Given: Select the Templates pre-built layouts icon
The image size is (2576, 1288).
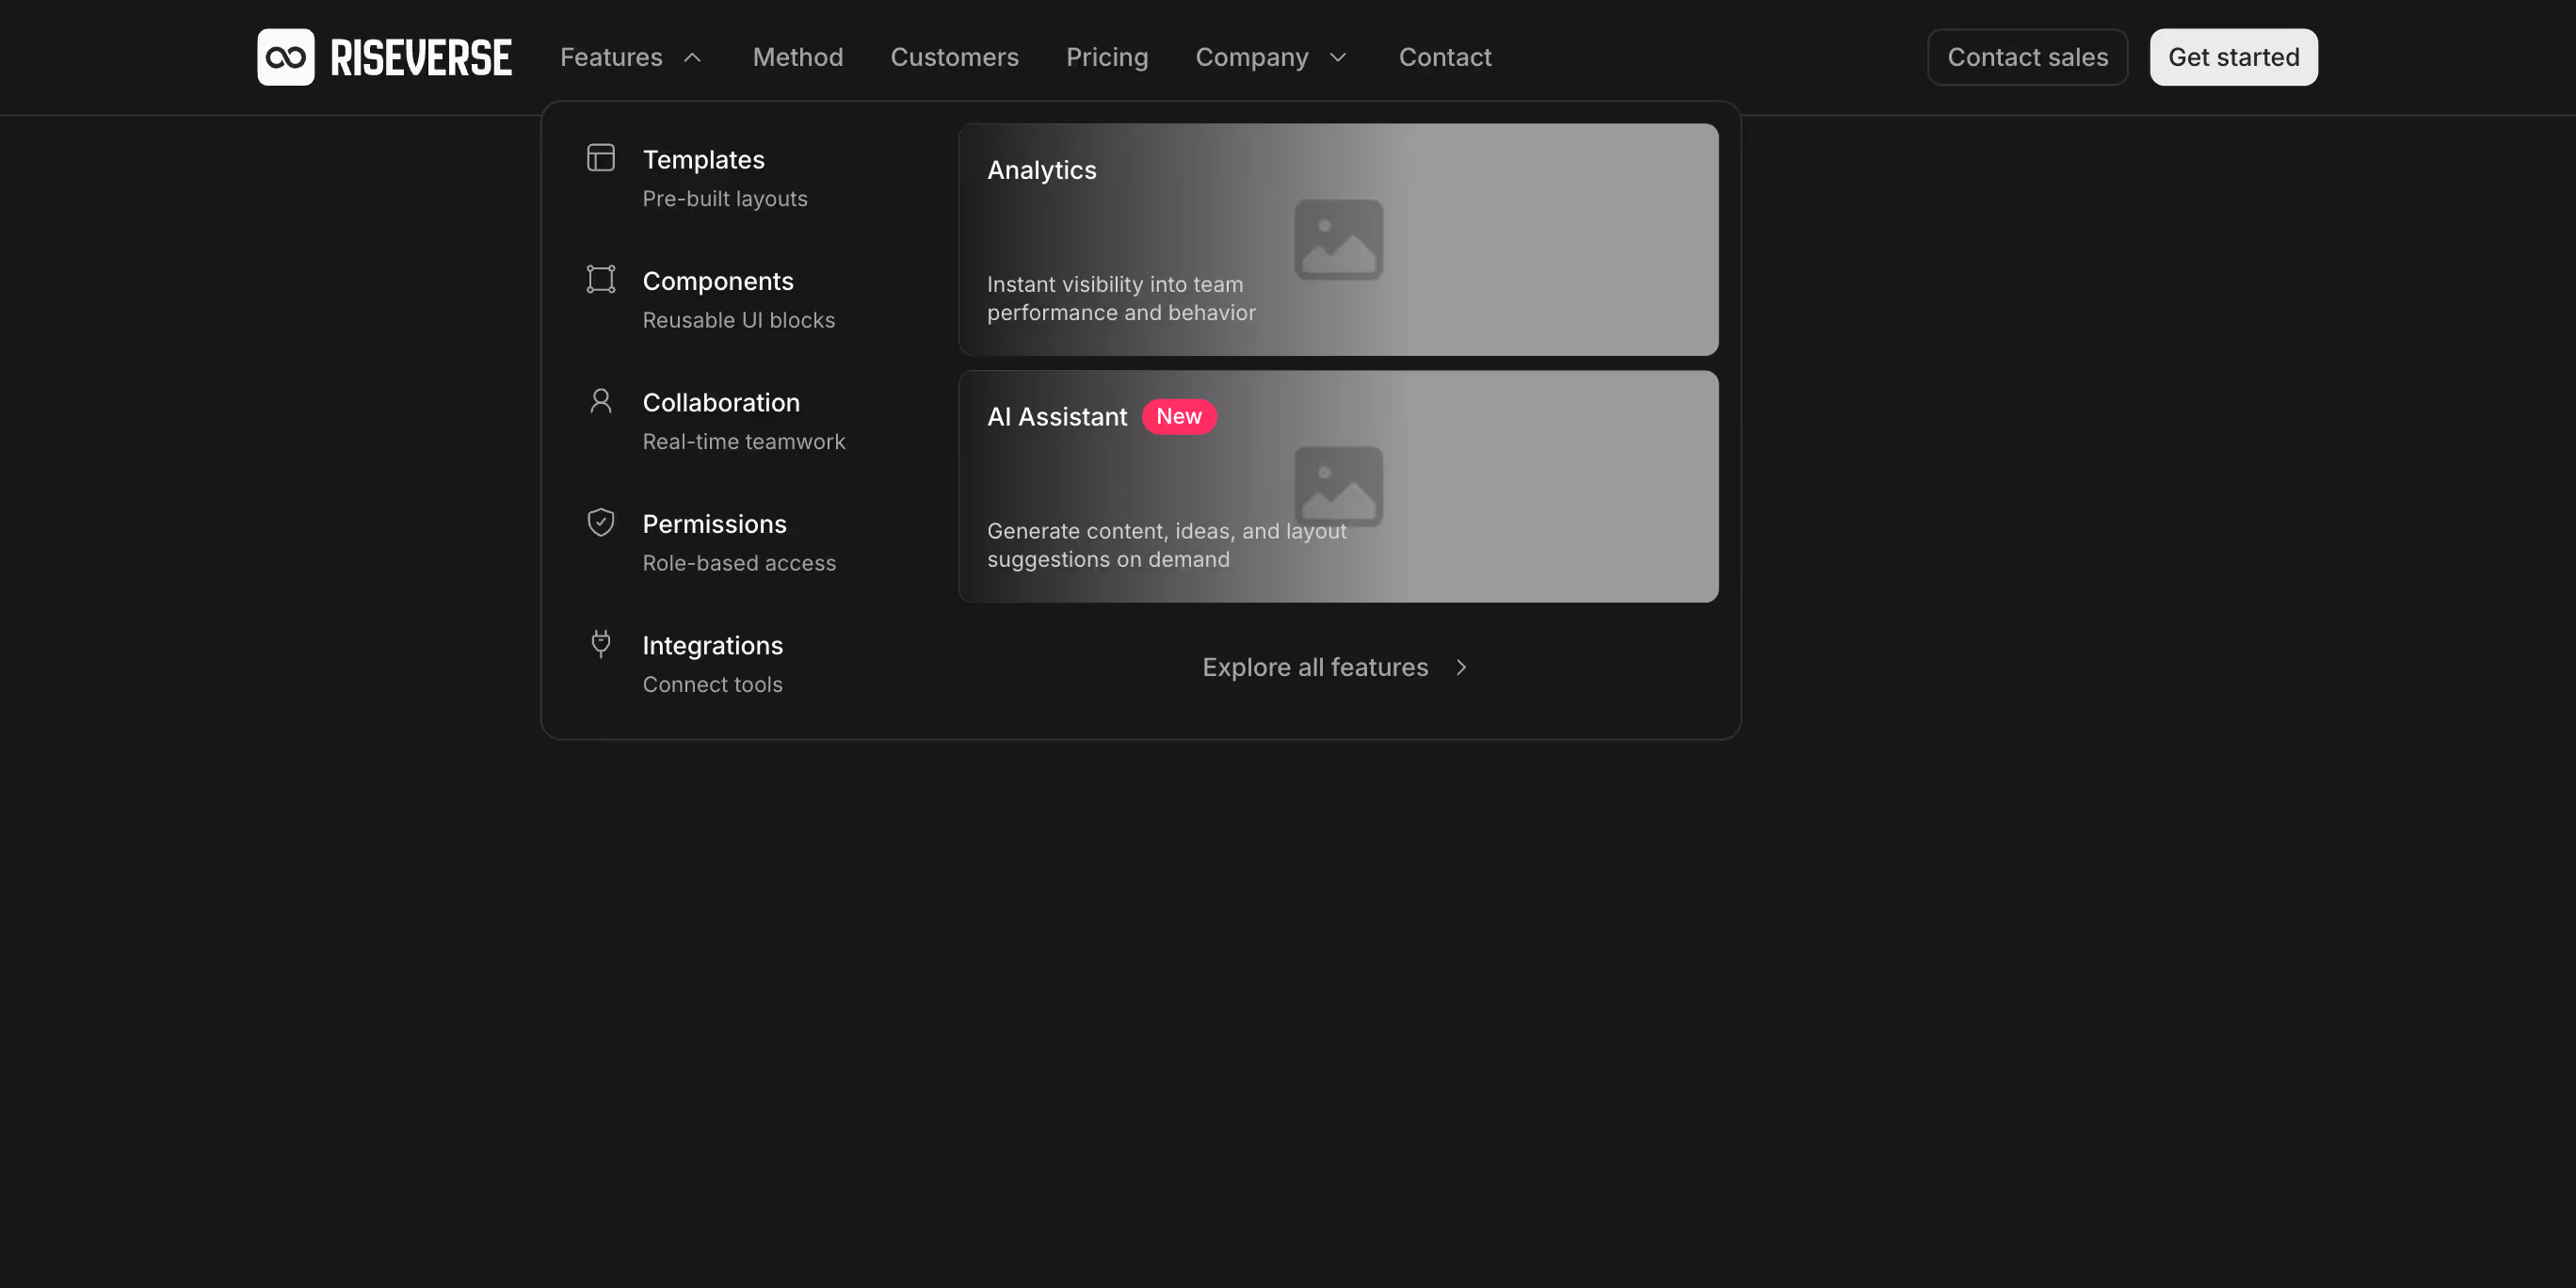Looking at the screenshot, I should pos(600,157).
